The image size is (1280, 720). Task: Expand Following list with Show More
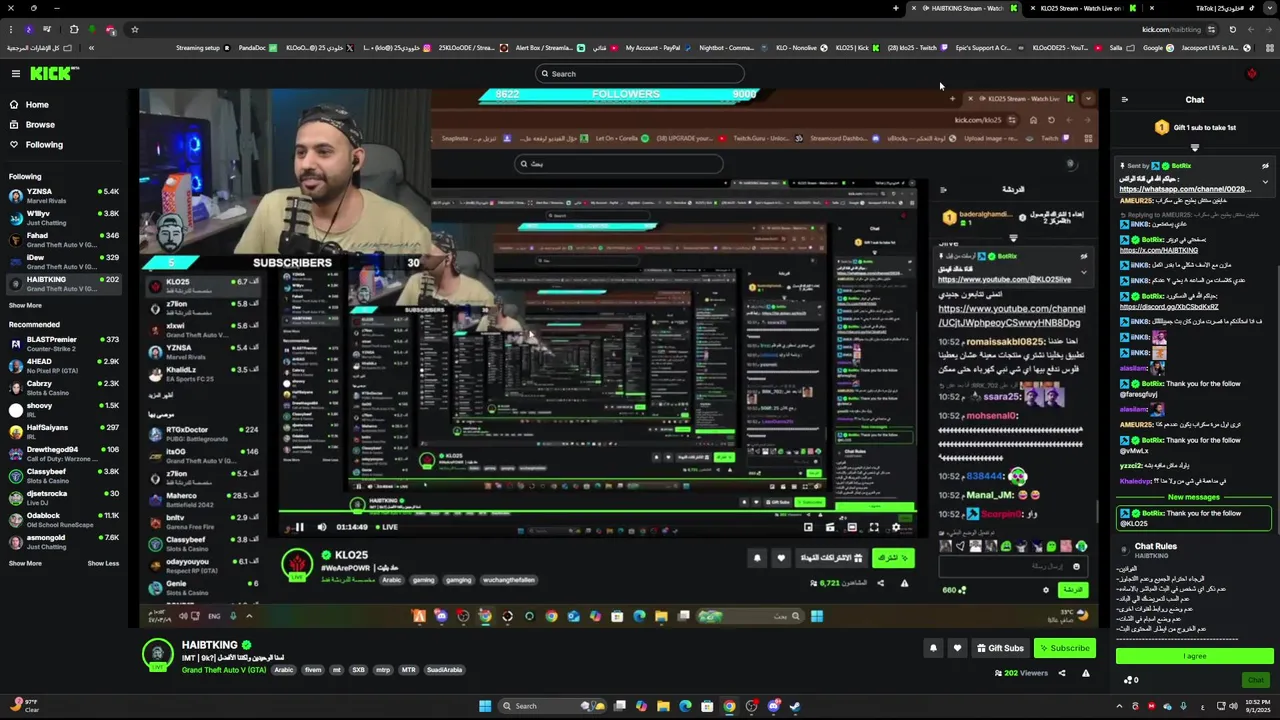pos(25,305)
